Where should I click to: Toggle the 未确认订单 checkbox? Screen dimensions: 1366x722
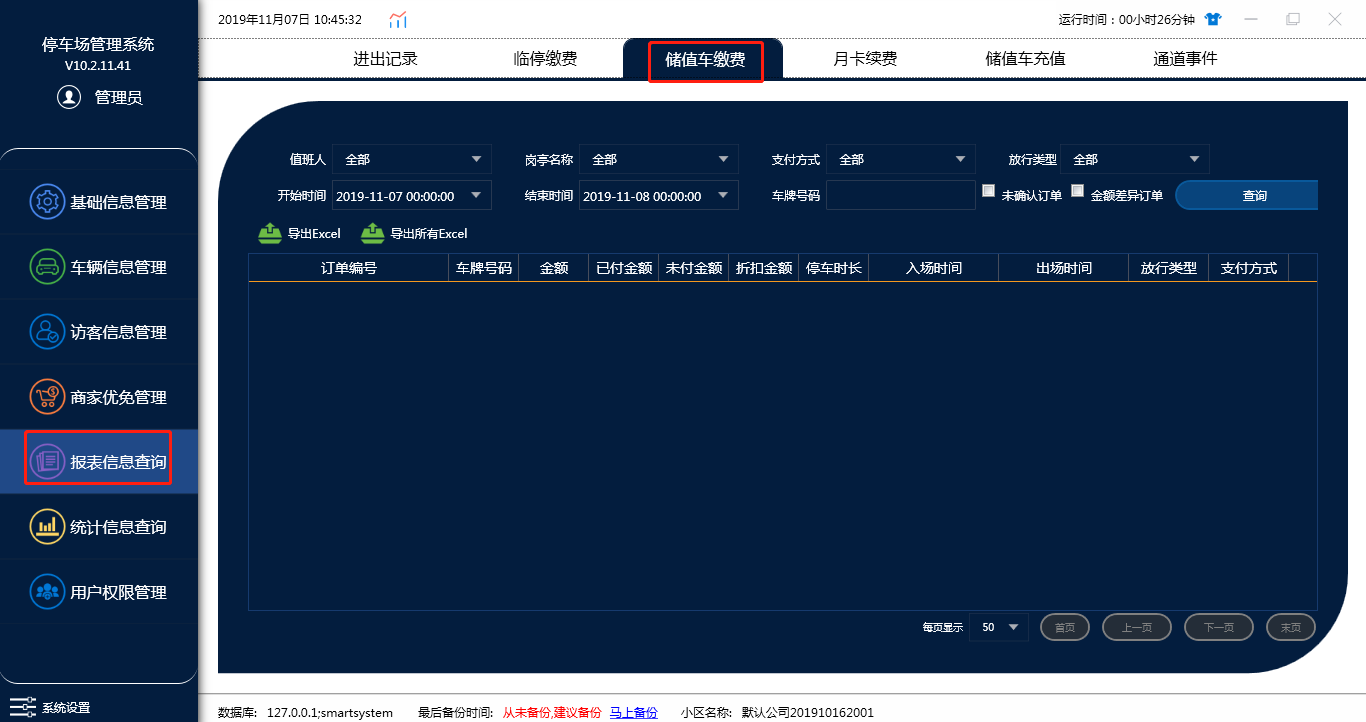point(988,191)
